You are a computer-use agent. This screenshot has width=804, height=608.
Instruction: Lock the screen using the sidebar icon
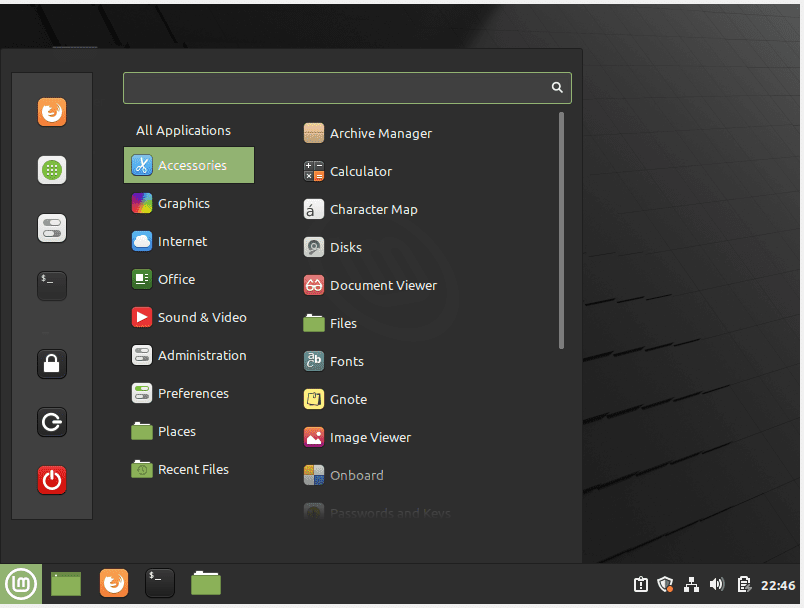pos(51,364)
